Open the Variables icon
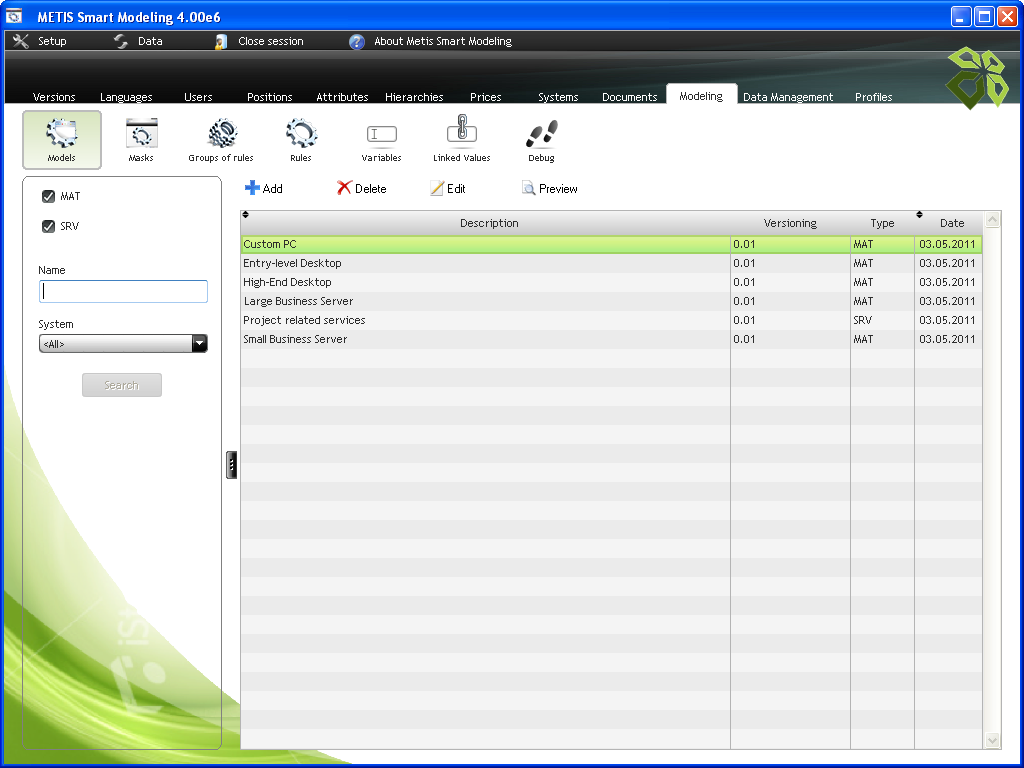Screen dimensions: 1024x768 coord(381,134)
